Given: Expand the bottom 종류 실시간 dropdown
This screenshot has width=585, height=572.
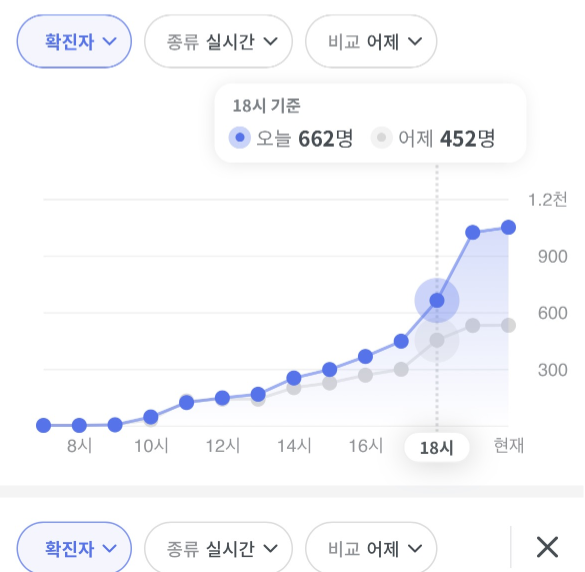Looking at the screenshot, I should (x=218, y=548).
